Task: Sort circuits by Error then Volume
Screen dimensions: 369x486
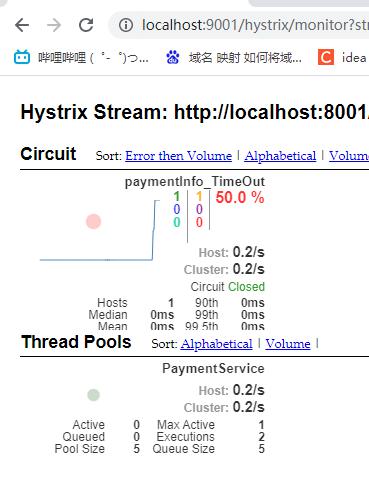Action: (x=178, y=156)
